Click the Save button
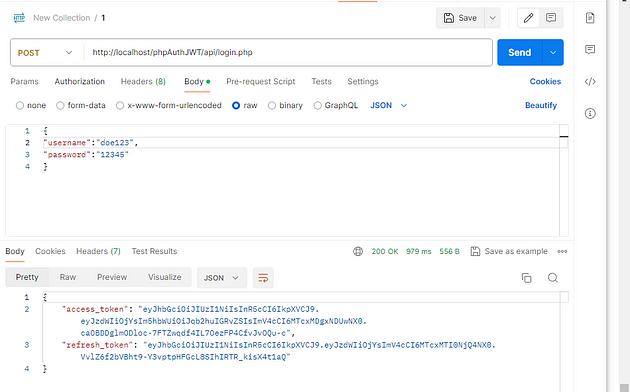Screen dimensions: 630x392 click(x=460, y=18)
